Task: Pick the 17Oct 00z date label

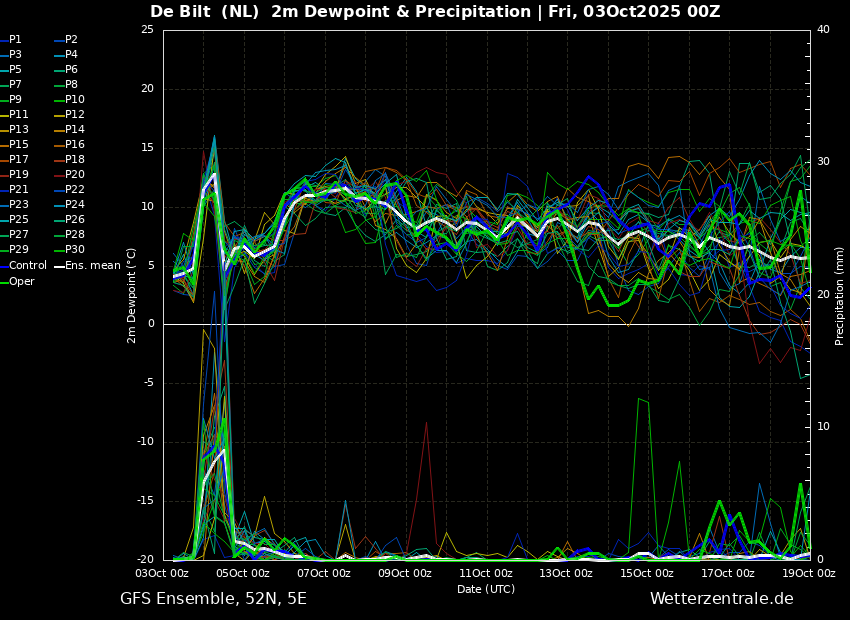Action: pyautogui.click(x=727, y=573)
